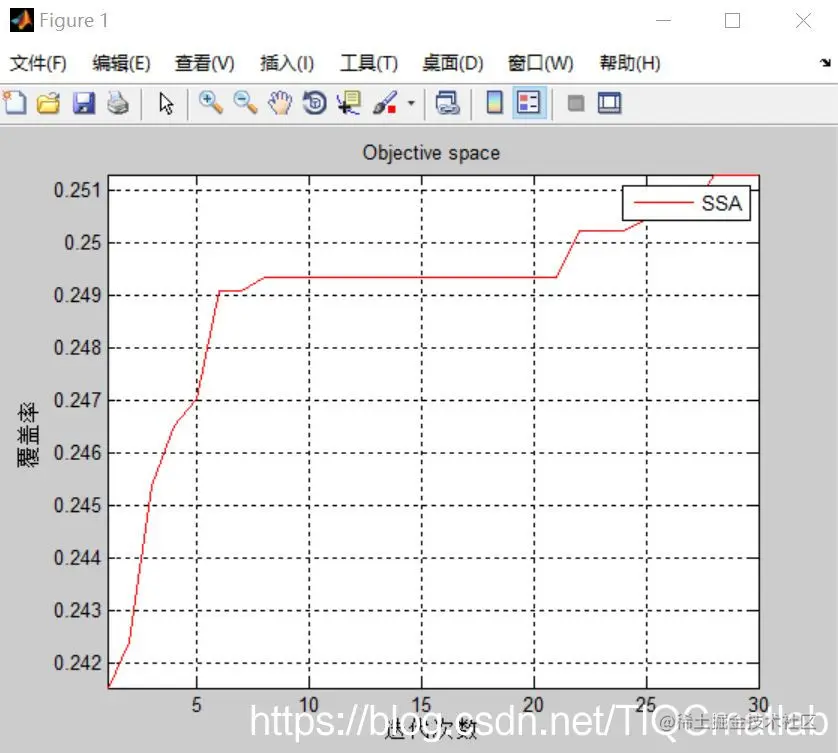Open the 帮助(H) menu

pos(628,62)
